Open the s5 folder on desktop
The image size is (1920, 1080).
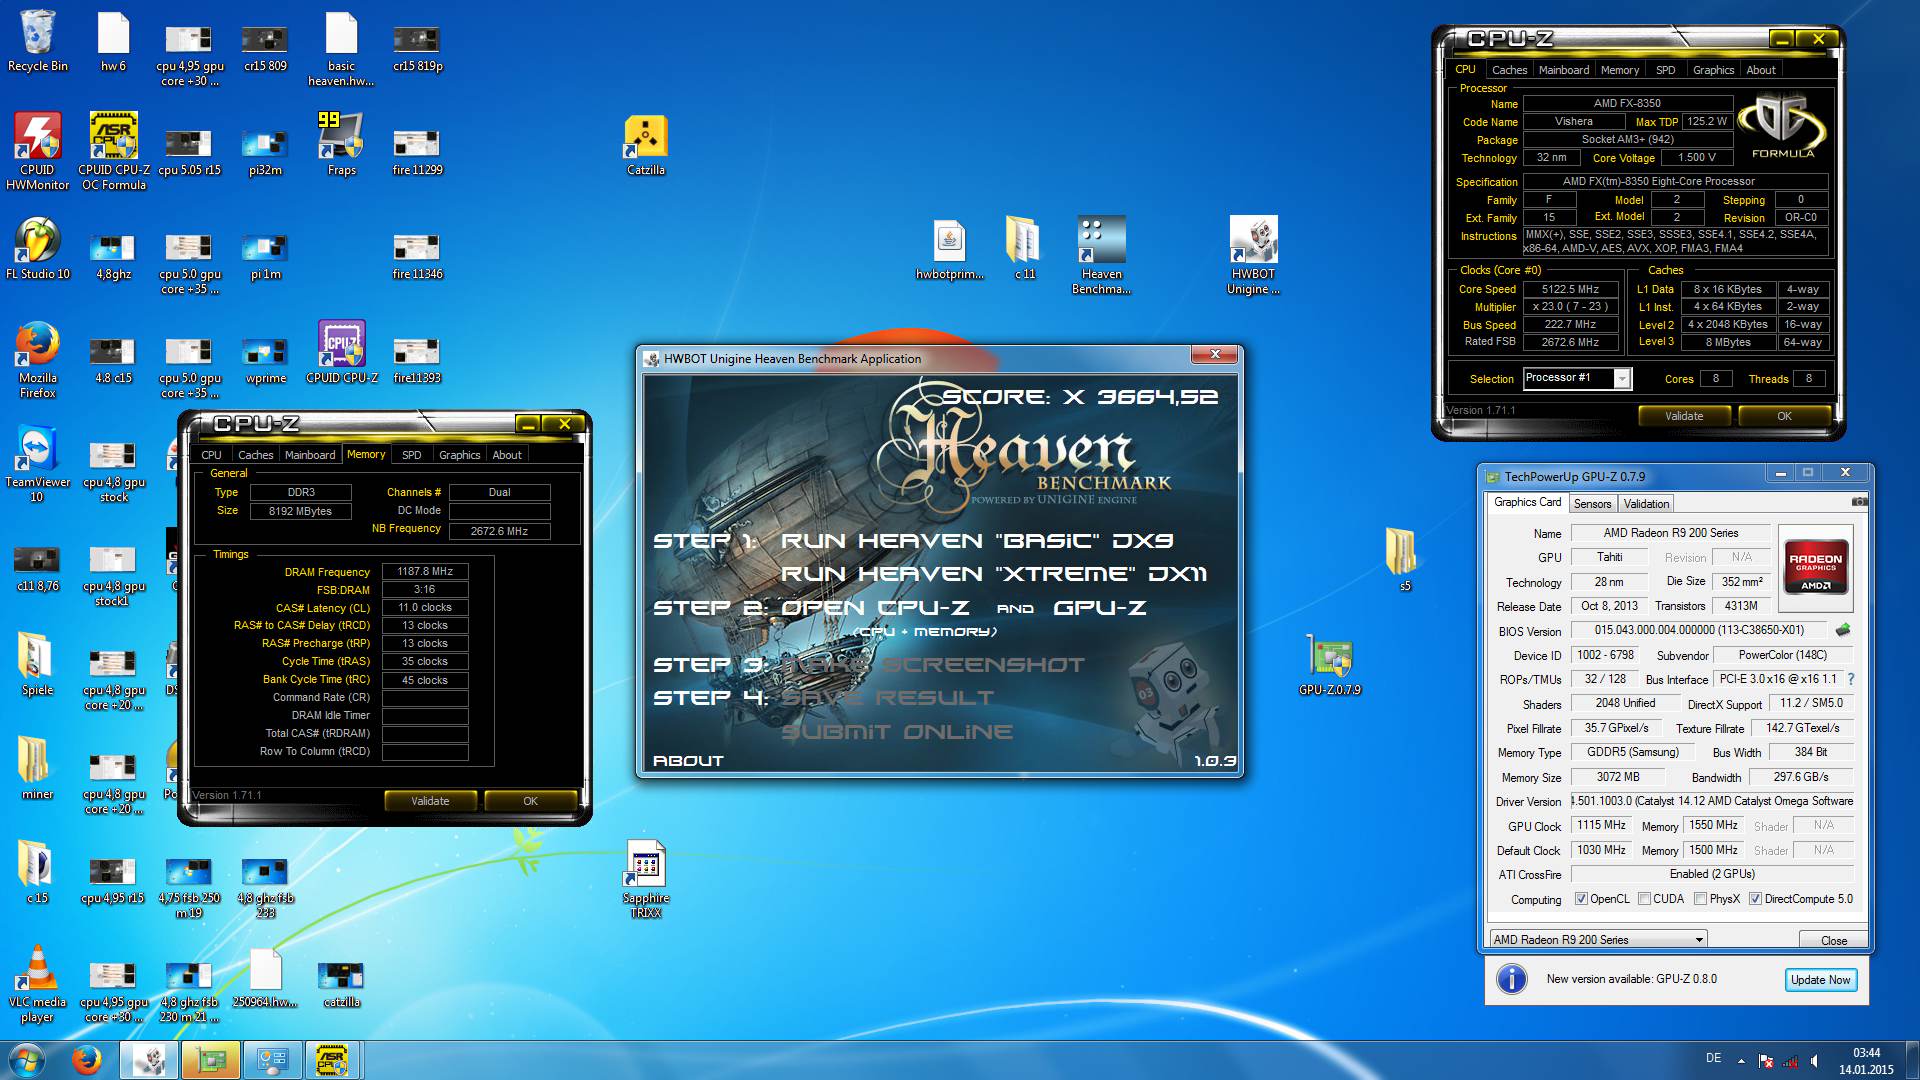click(1404, 560)
